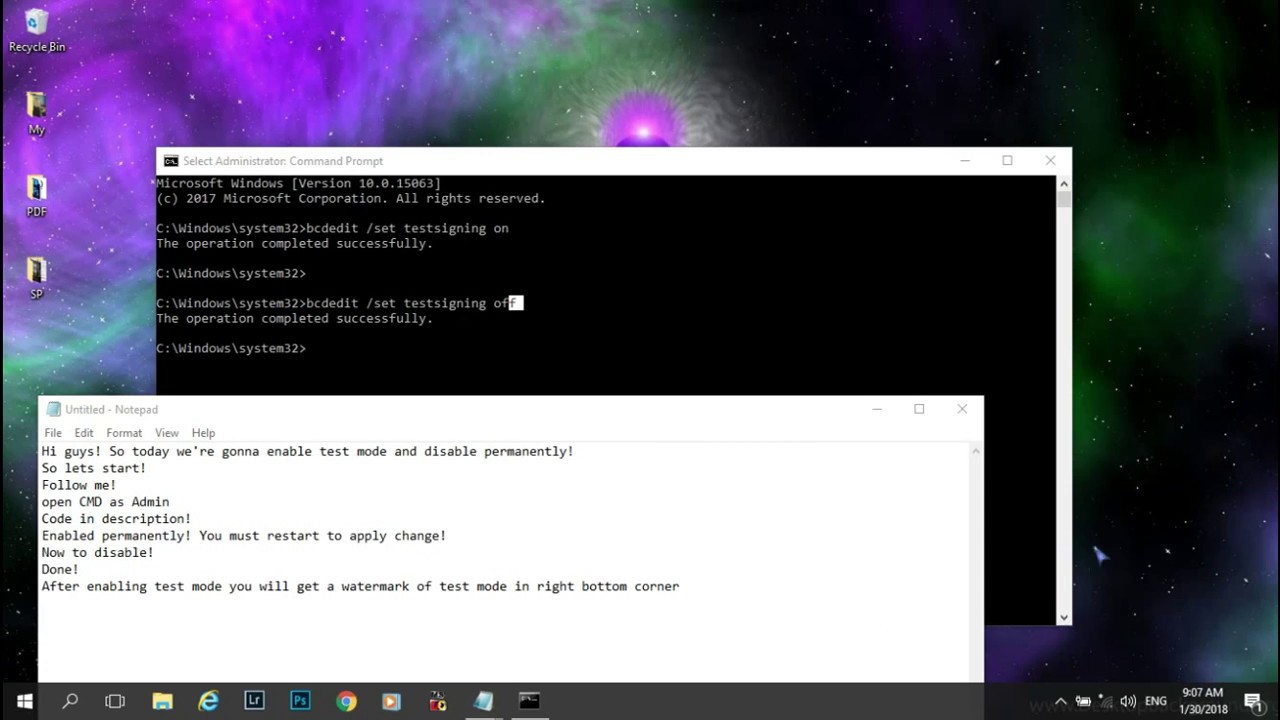Open the Action Center notifications icon
The image size is (1280, 720).
click(x=1252, y=701)
